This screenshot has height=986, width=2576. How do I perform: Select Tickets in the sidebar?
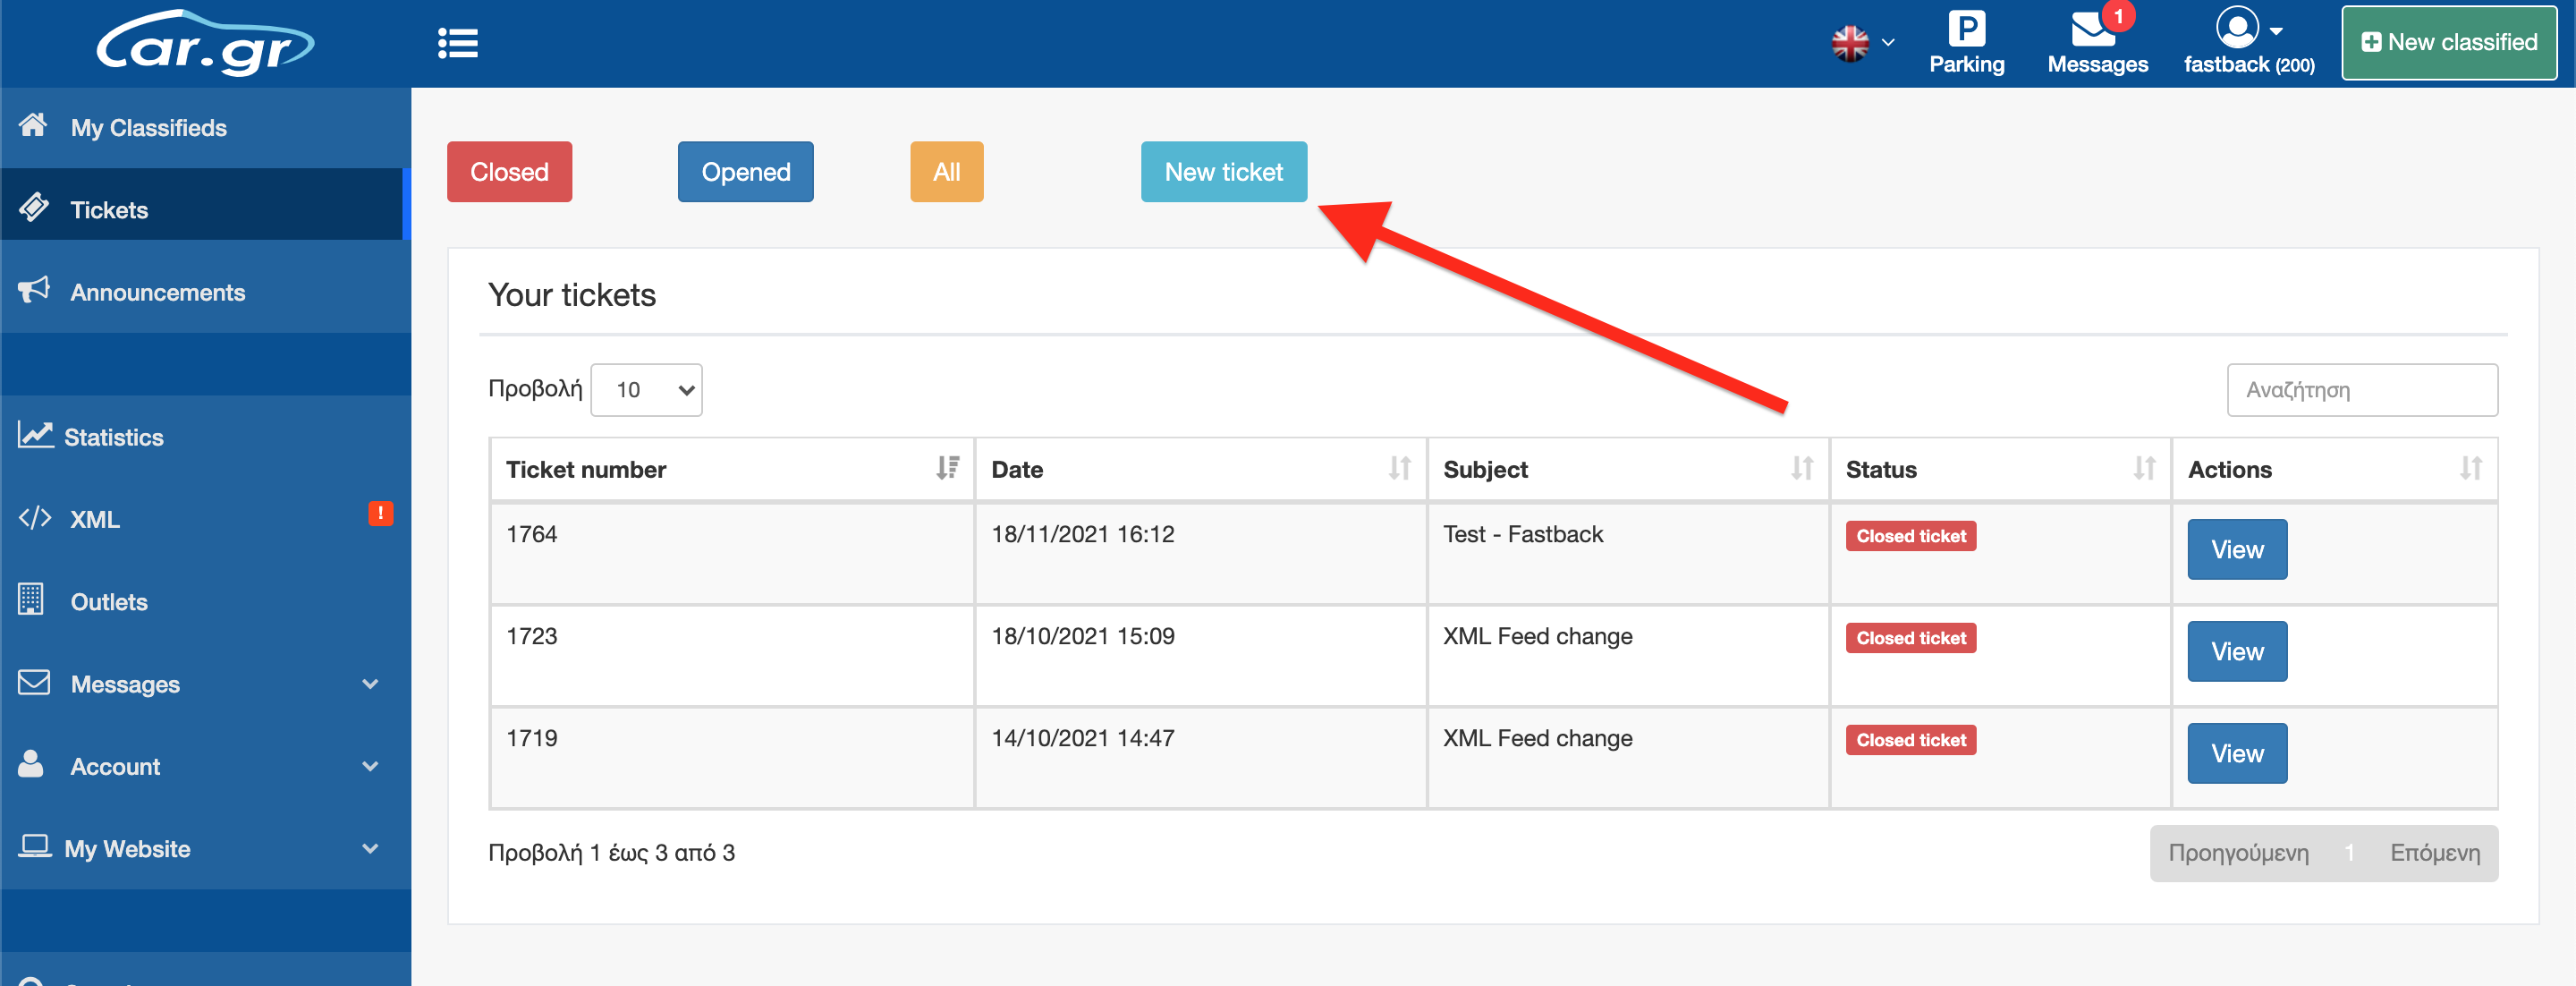point(205,209)
